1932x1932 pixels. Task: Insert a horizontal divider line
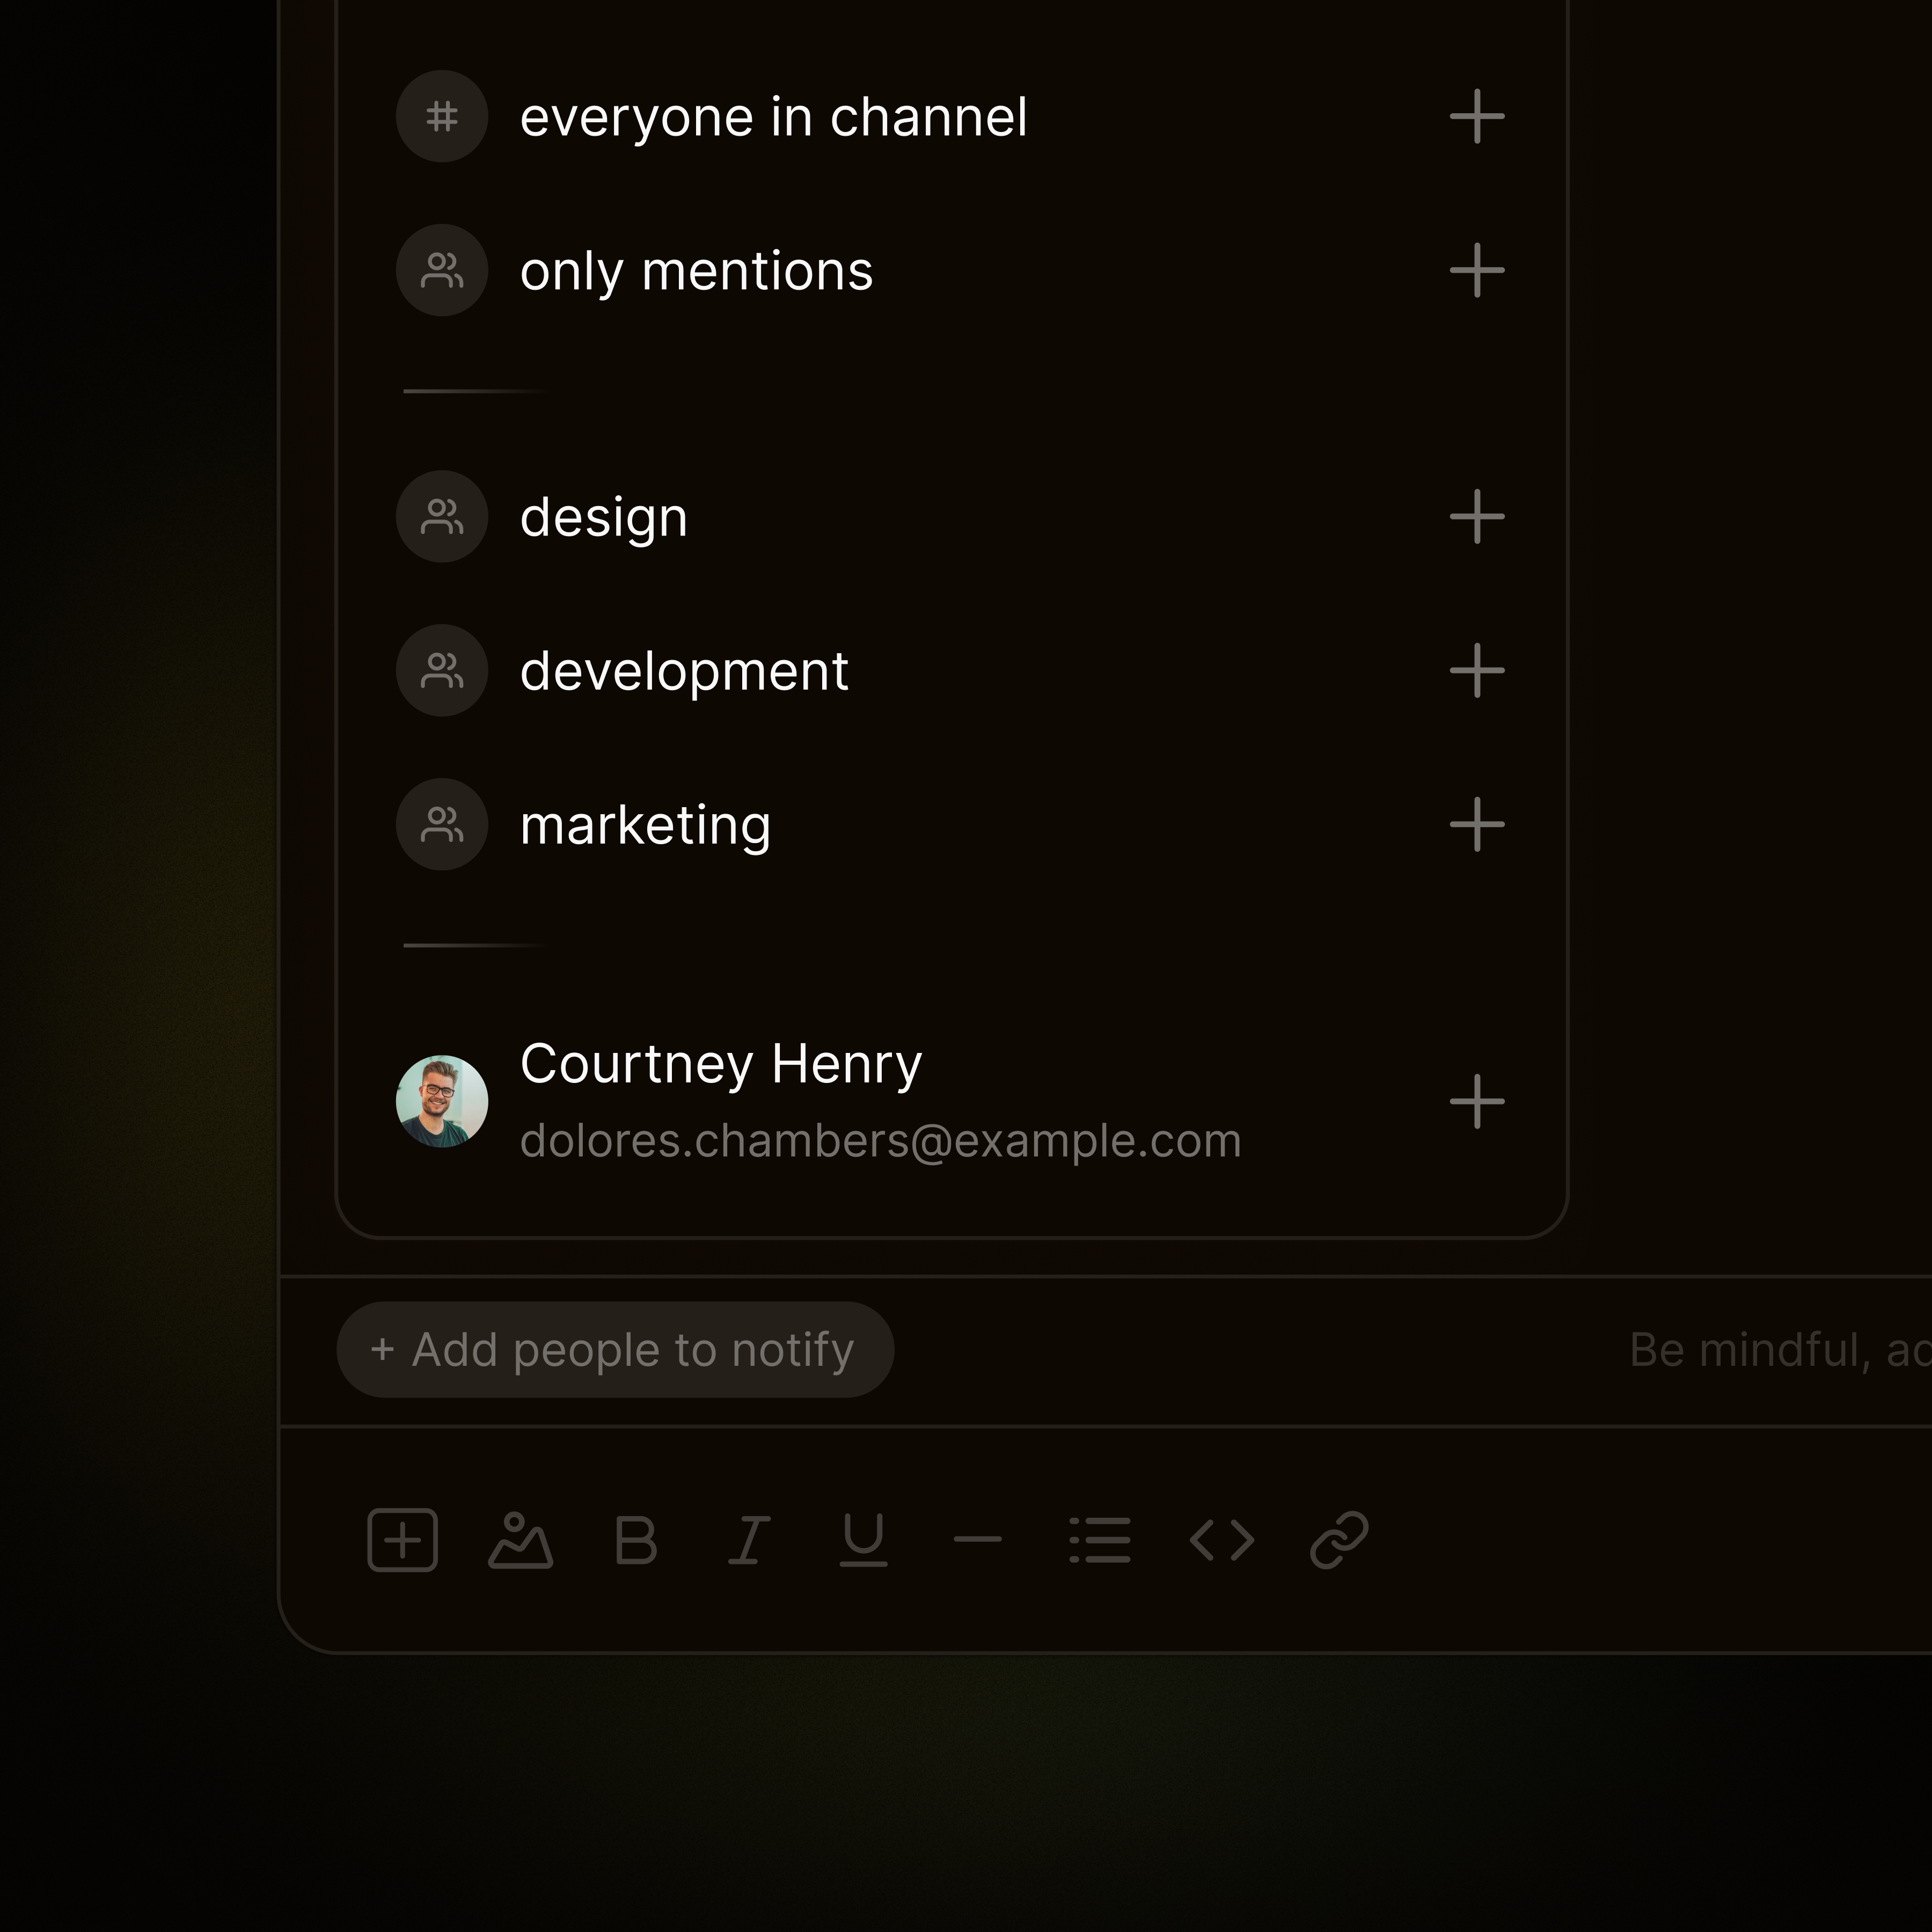pos(977,1540)
